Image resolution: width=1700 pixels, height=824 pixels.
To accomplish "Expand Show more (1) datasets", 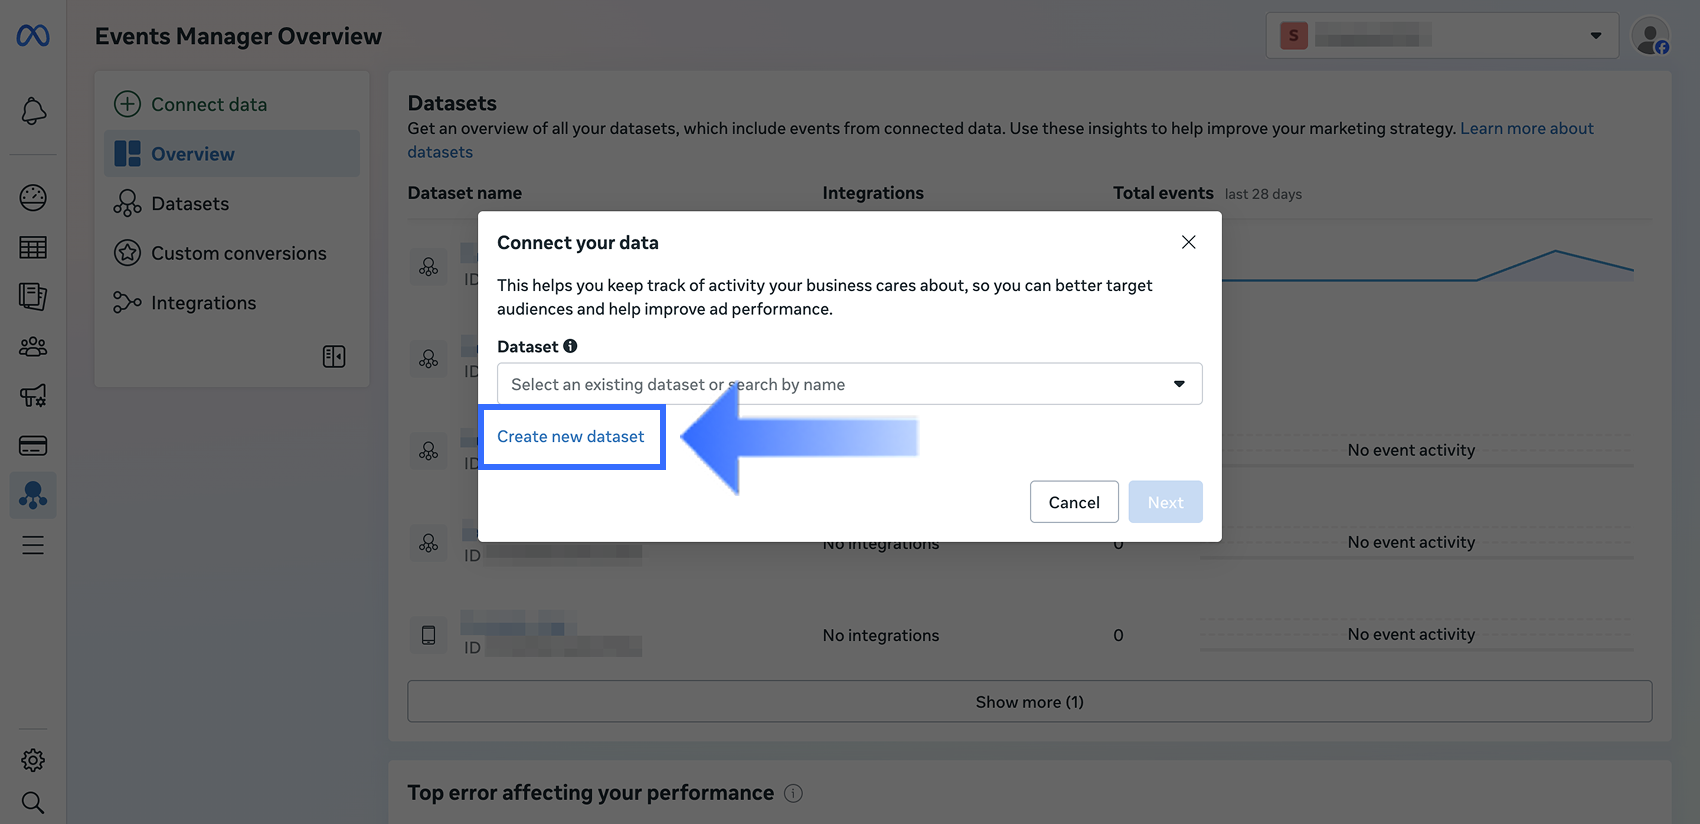I will (1029, 702).
